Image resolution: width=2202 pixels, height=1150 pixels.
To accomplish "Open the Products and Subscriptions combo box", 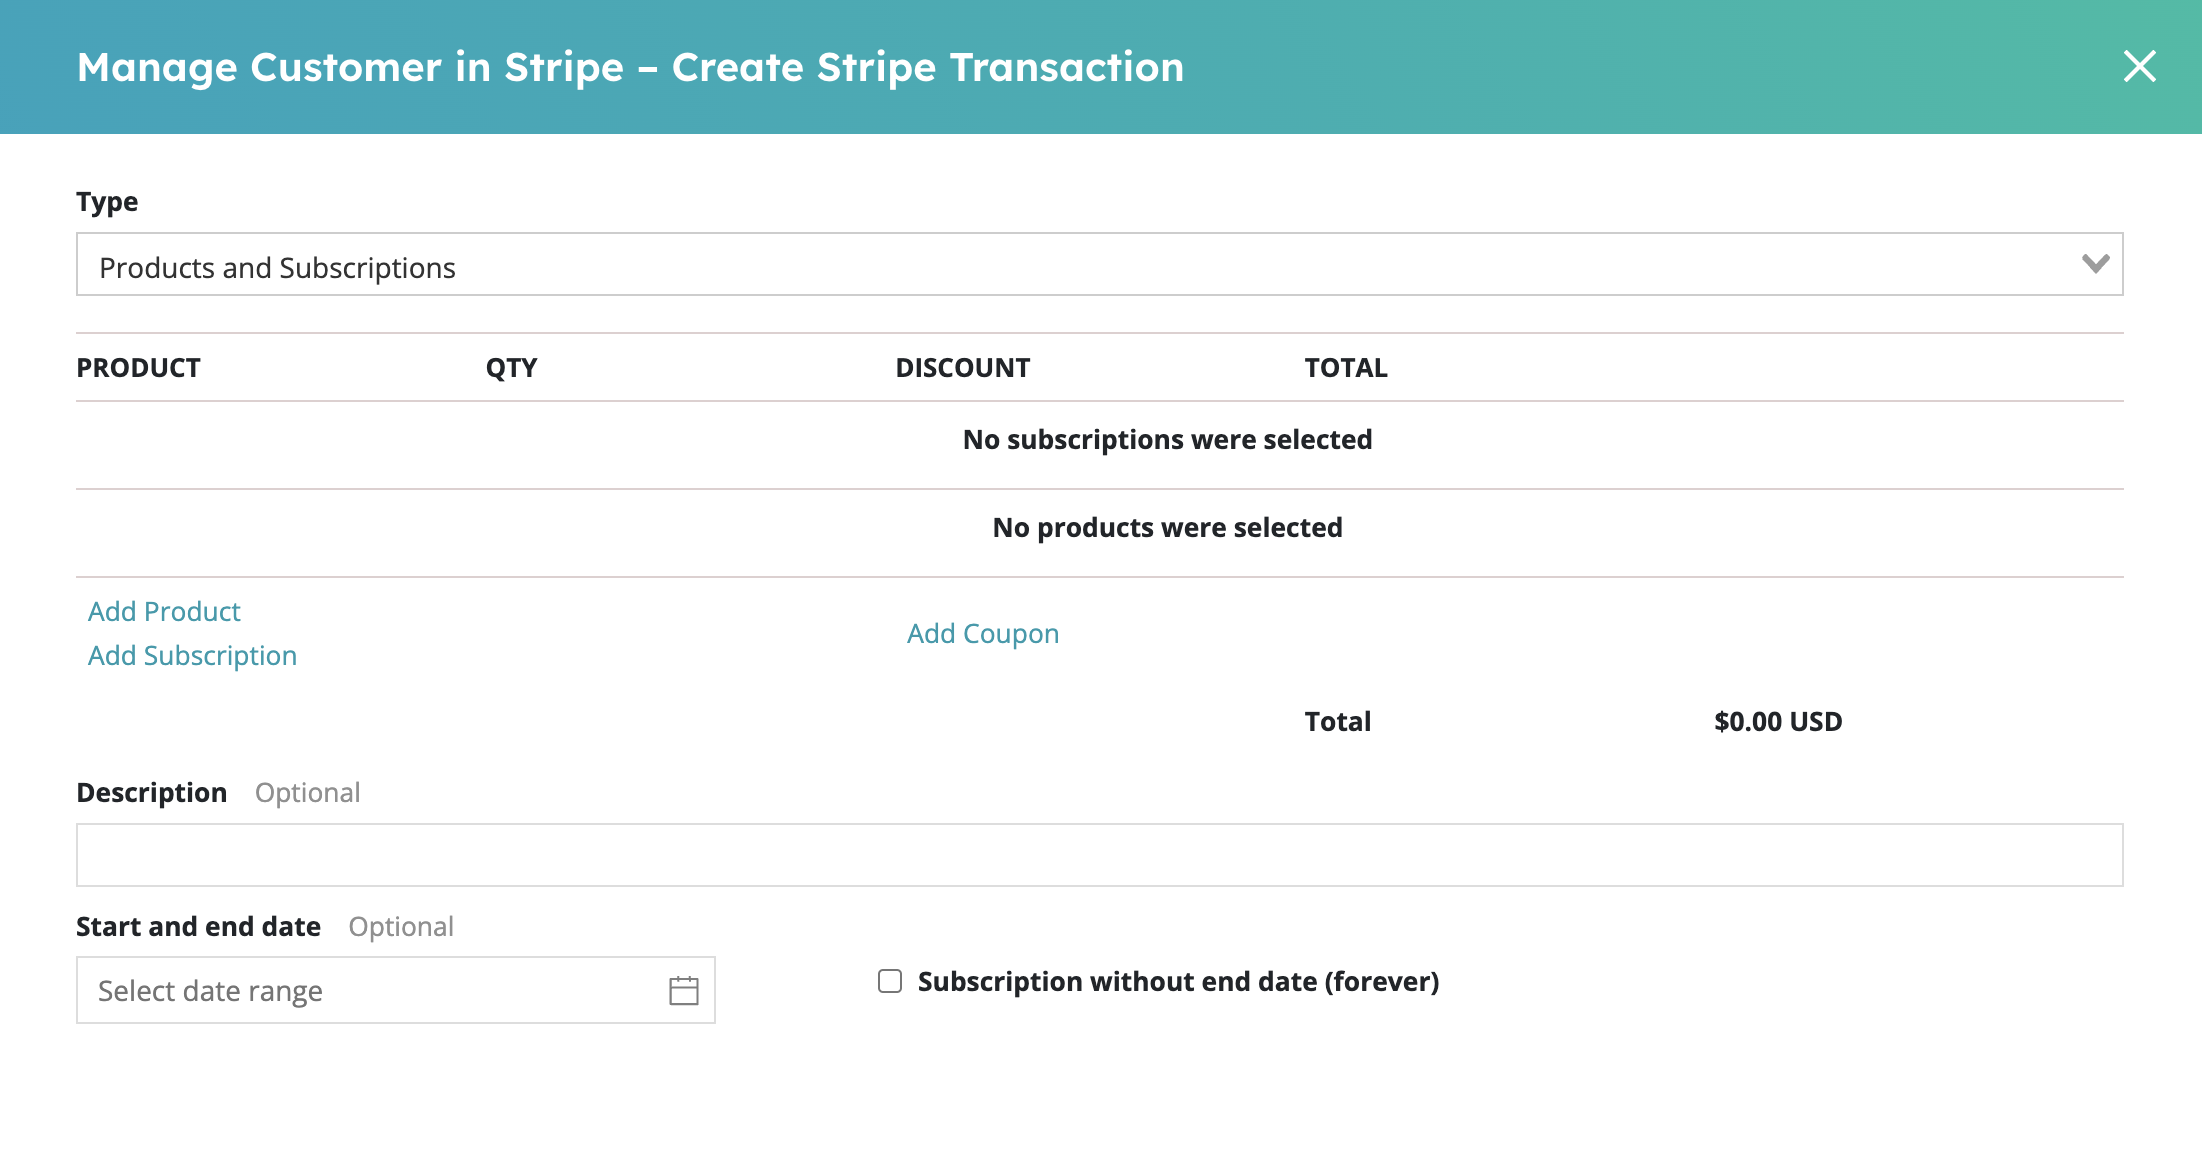I will coord(1099,264).
